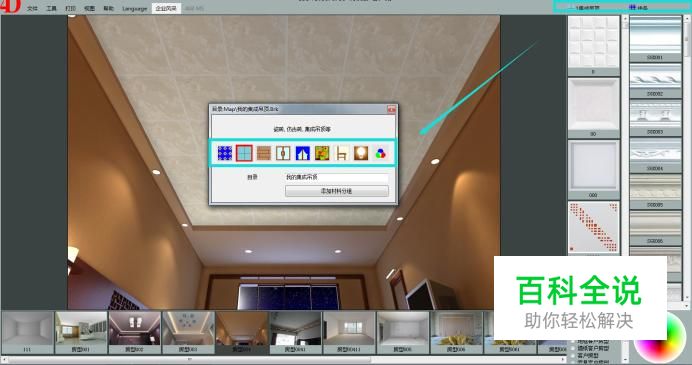Viewport: 692px width, 365px height.
Task: Open the 工具 menu
Action: pos(51,8)
